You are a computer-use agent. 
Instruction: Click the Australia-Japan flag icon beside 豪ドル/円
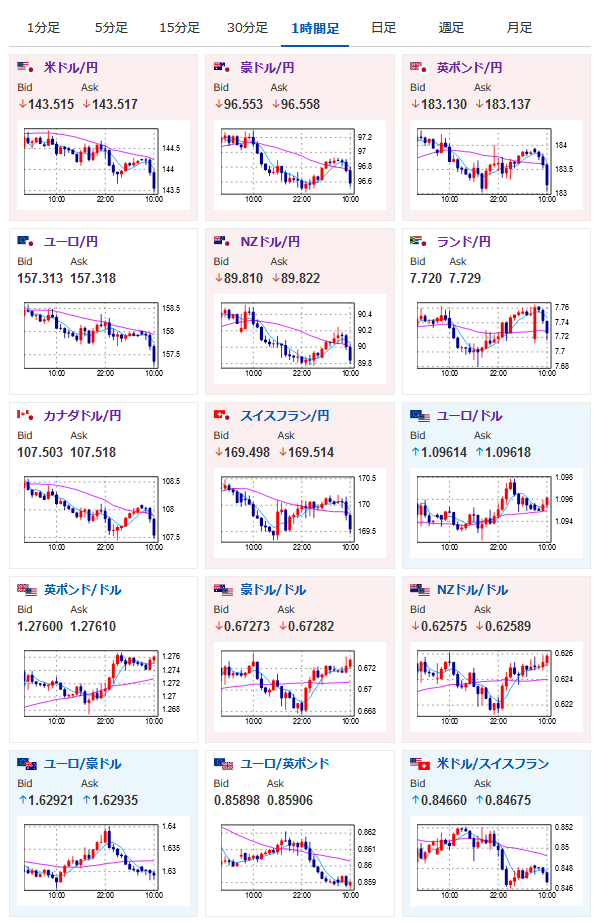[x=222, y=67]
